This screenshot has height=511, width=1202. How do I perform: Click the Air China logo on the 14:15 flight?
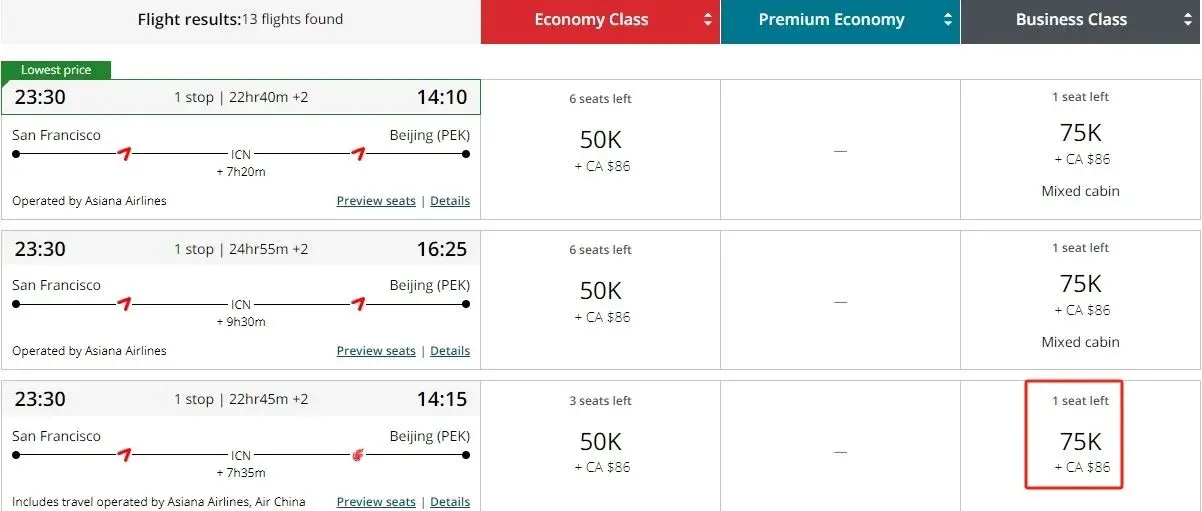[359, 455]
